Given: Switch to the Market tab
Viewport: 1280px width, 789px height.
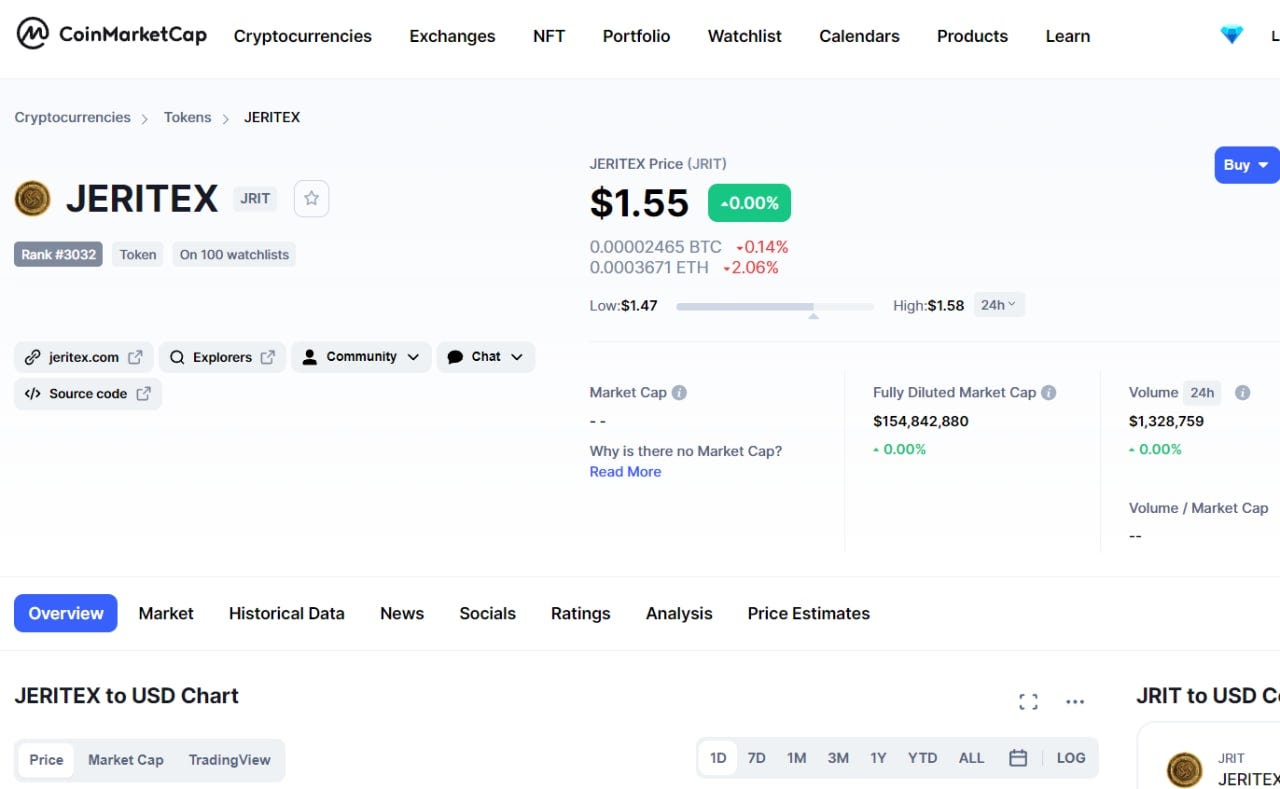Looking at the screenshot, I should (x=166, y=613).
